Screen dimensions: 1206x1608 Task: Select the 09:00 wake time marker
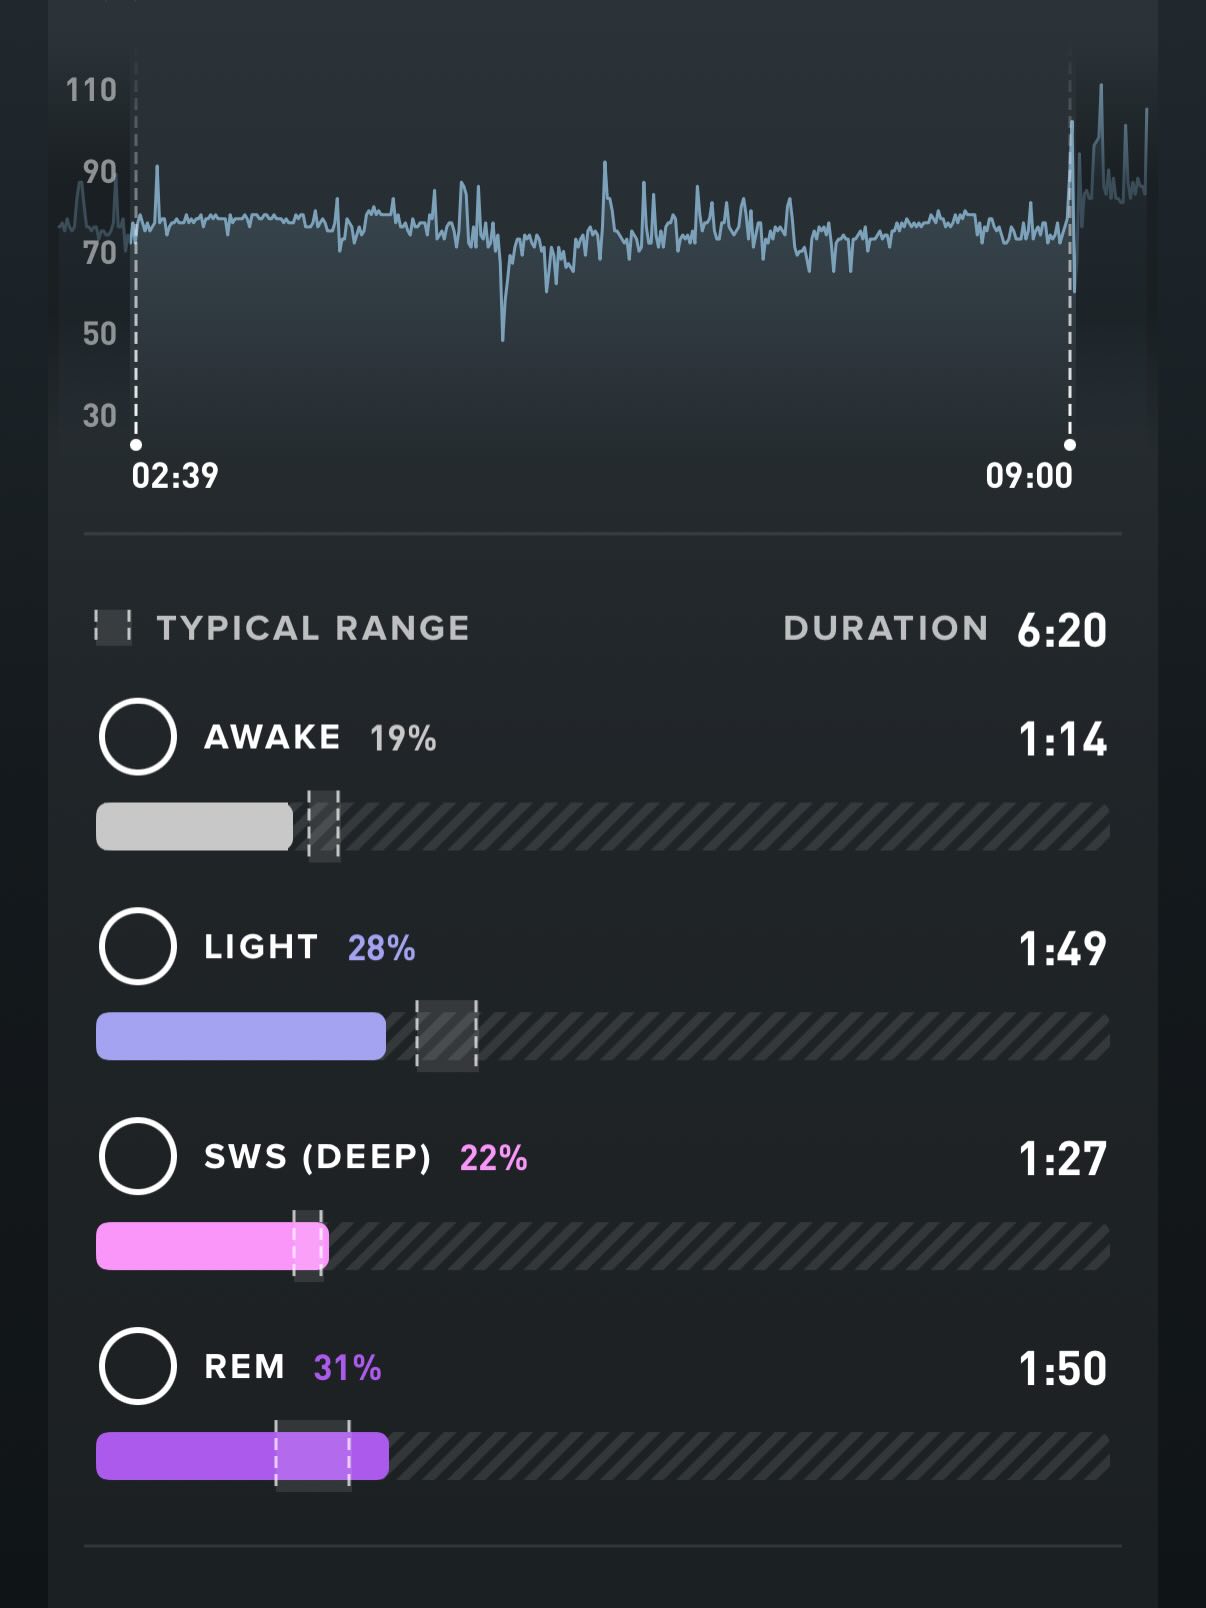[1069, 445]
